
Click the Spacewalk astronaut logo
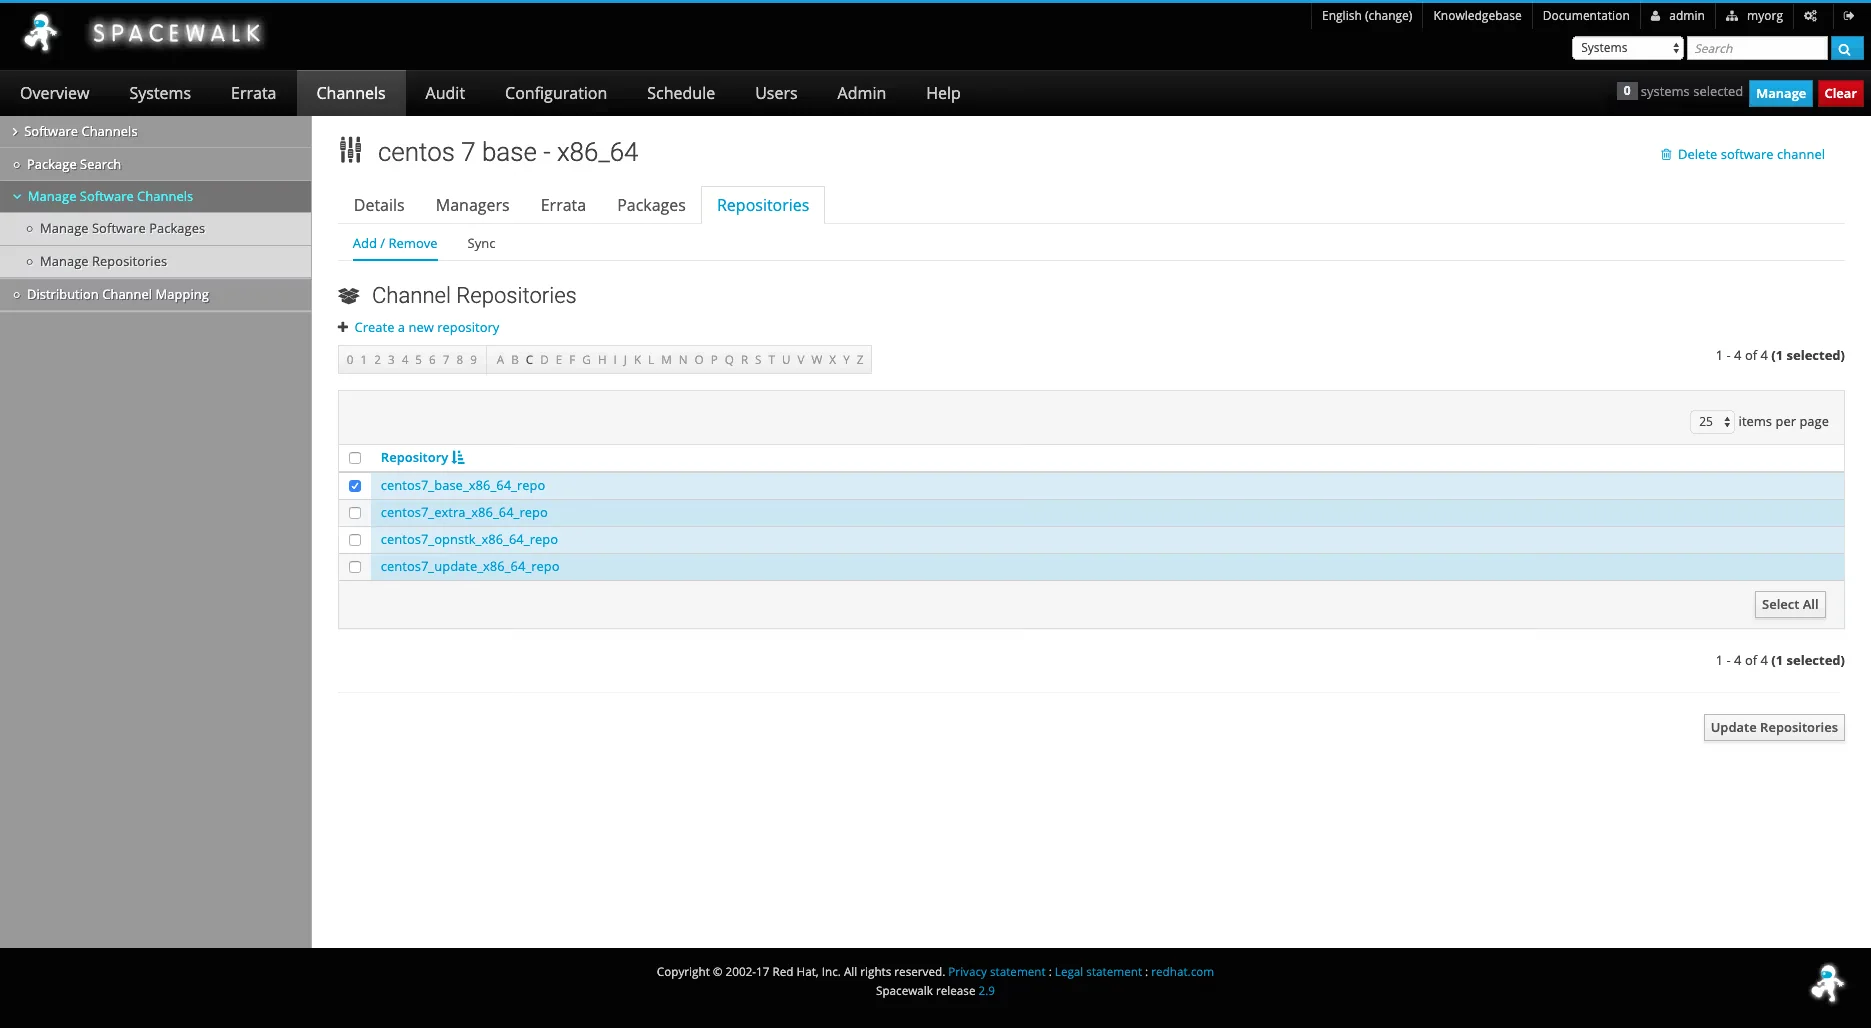pos(40,32)
